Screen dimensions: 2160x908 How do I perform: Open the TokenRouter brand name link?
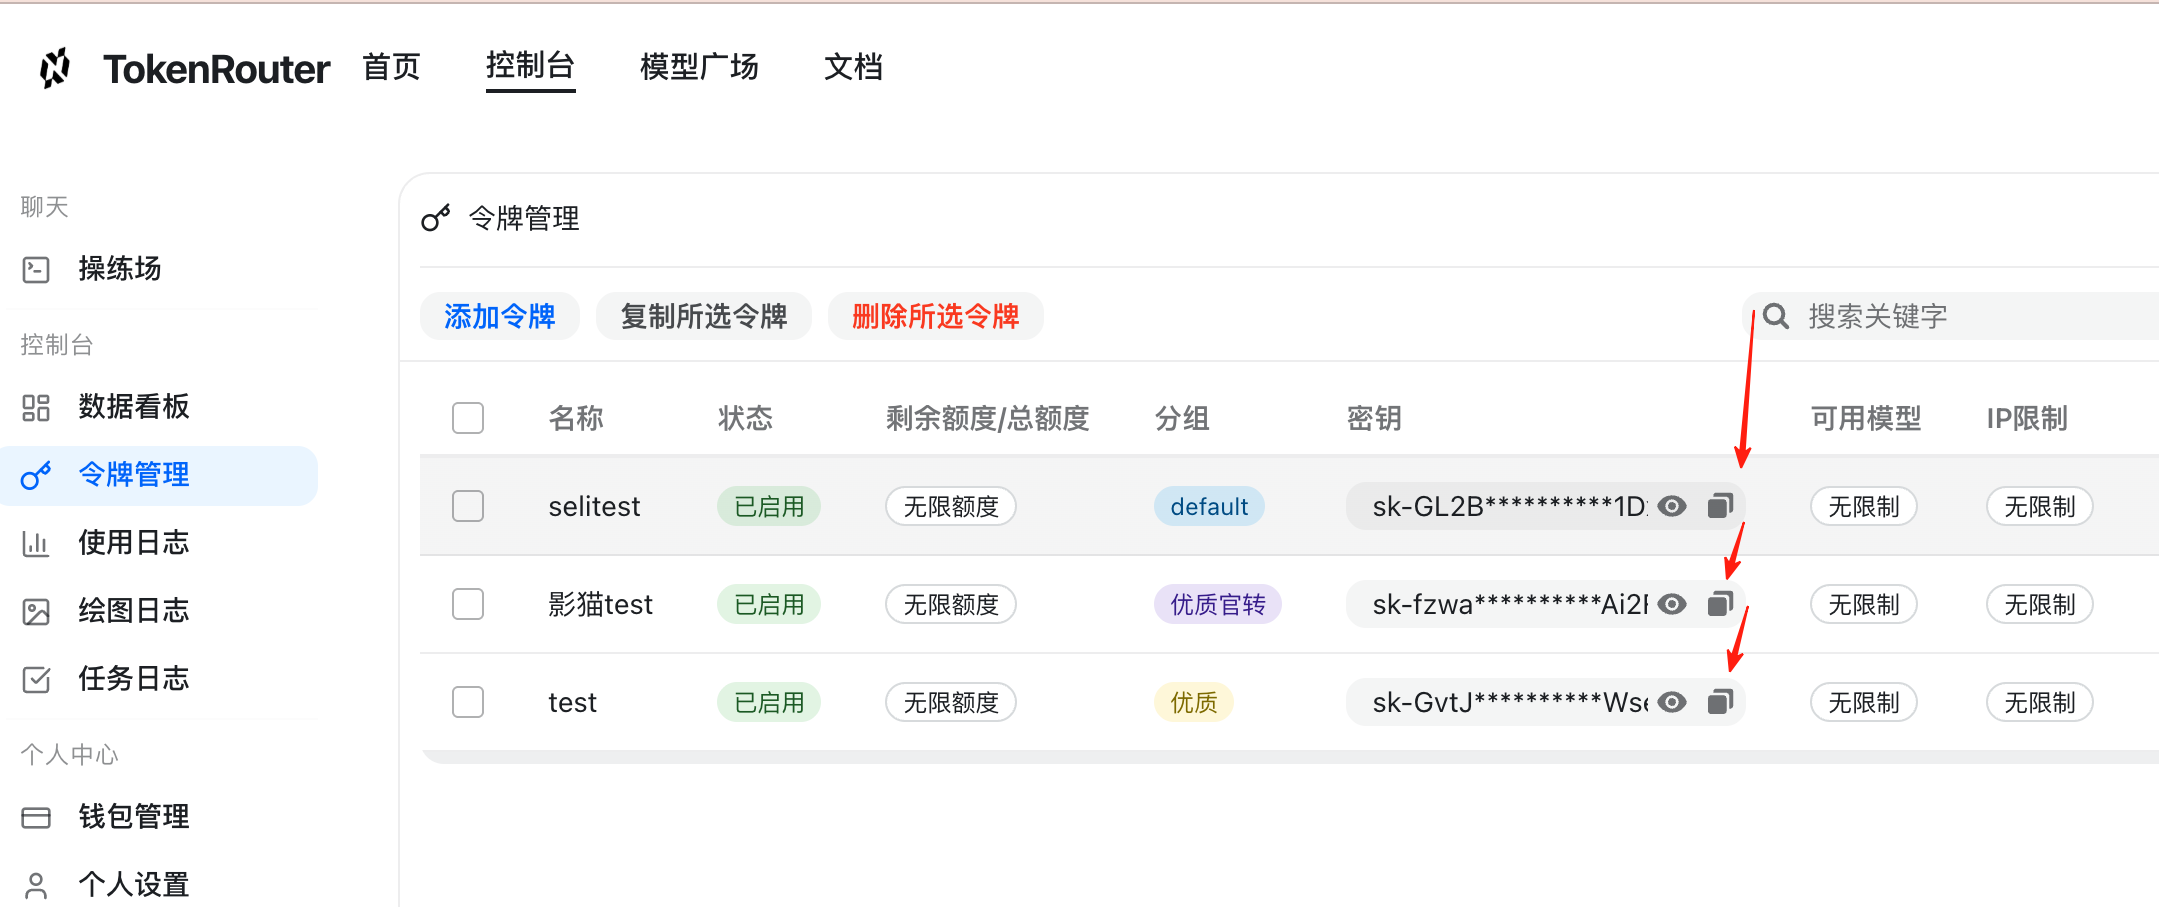coord(216,69)
